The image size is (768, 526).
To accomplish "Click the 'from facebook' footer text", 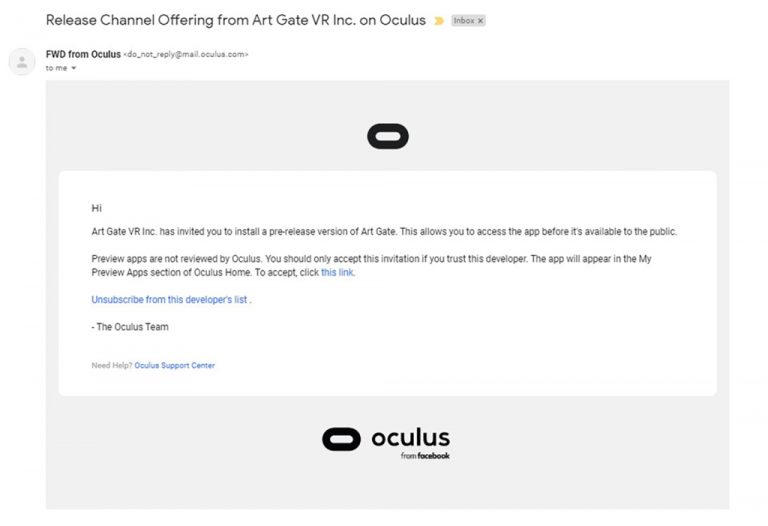I will 425,456.
